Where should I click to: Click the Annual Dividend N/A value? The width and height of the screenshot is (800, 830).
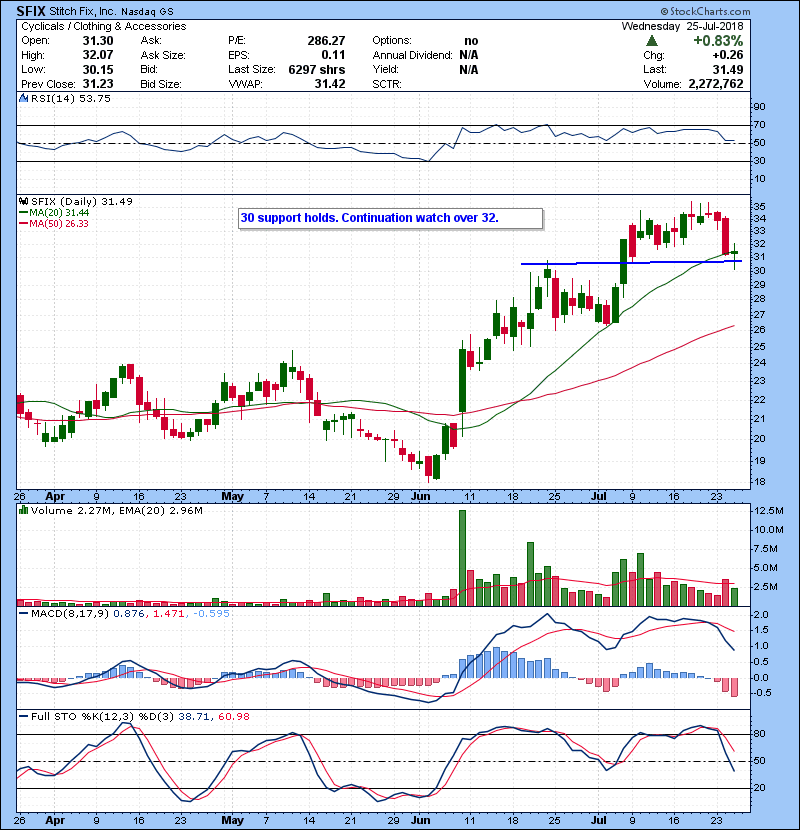click(x=469, y=55)
